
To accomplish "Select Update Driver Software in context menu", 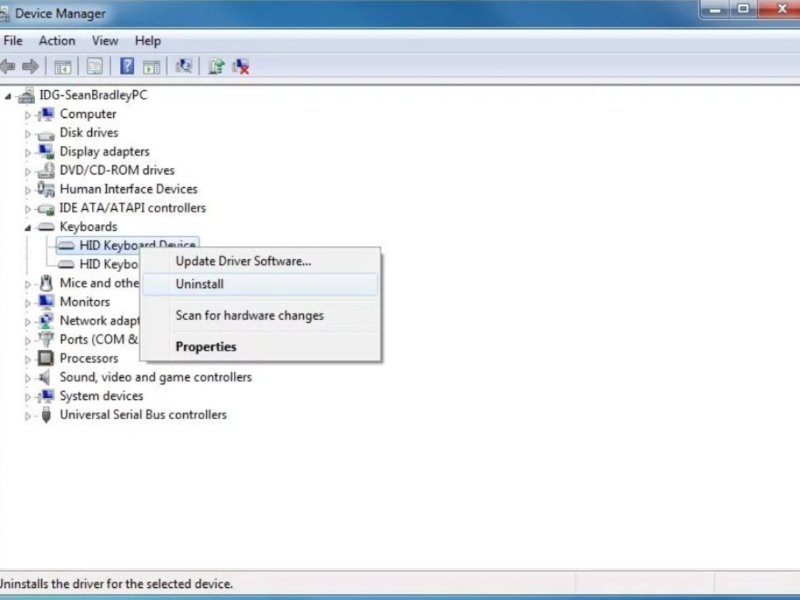I will coord(243,261).
